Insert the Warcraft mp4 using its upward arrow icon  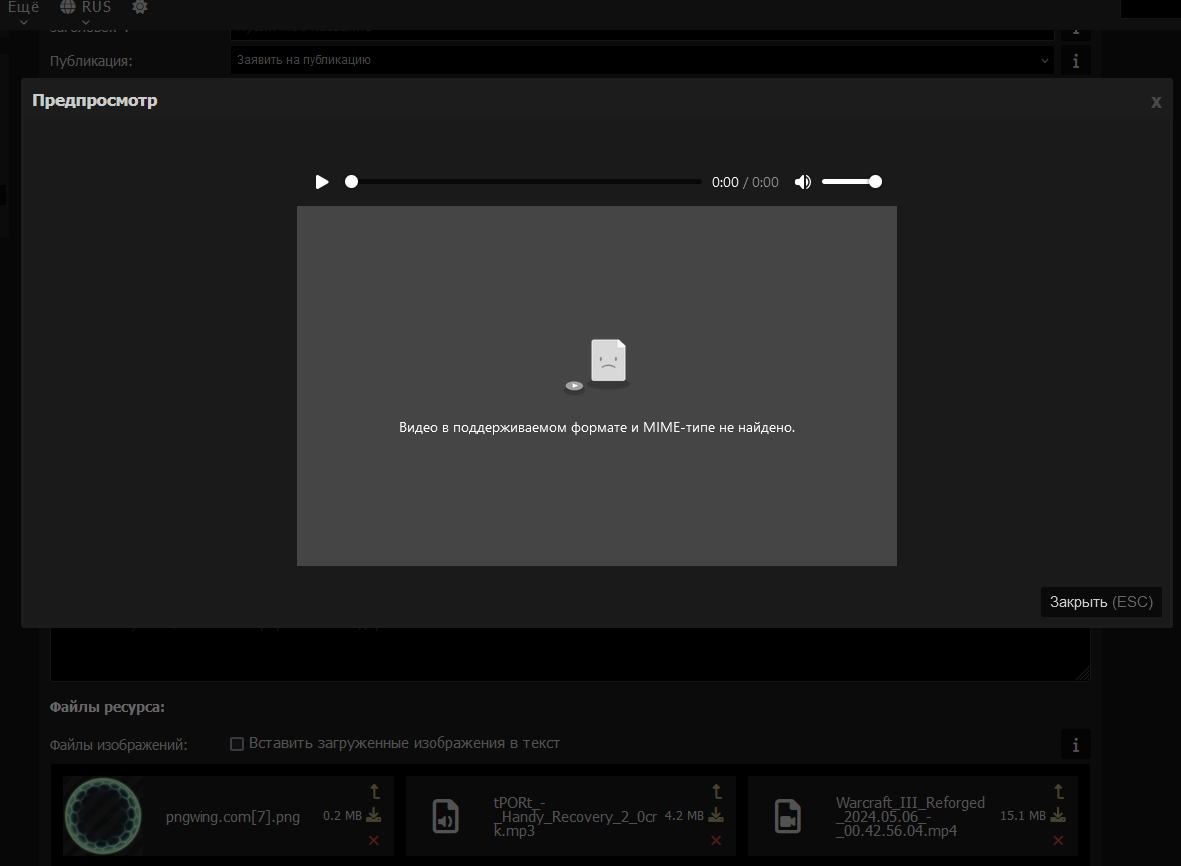pyautogui.click(x=1059, y=791)
